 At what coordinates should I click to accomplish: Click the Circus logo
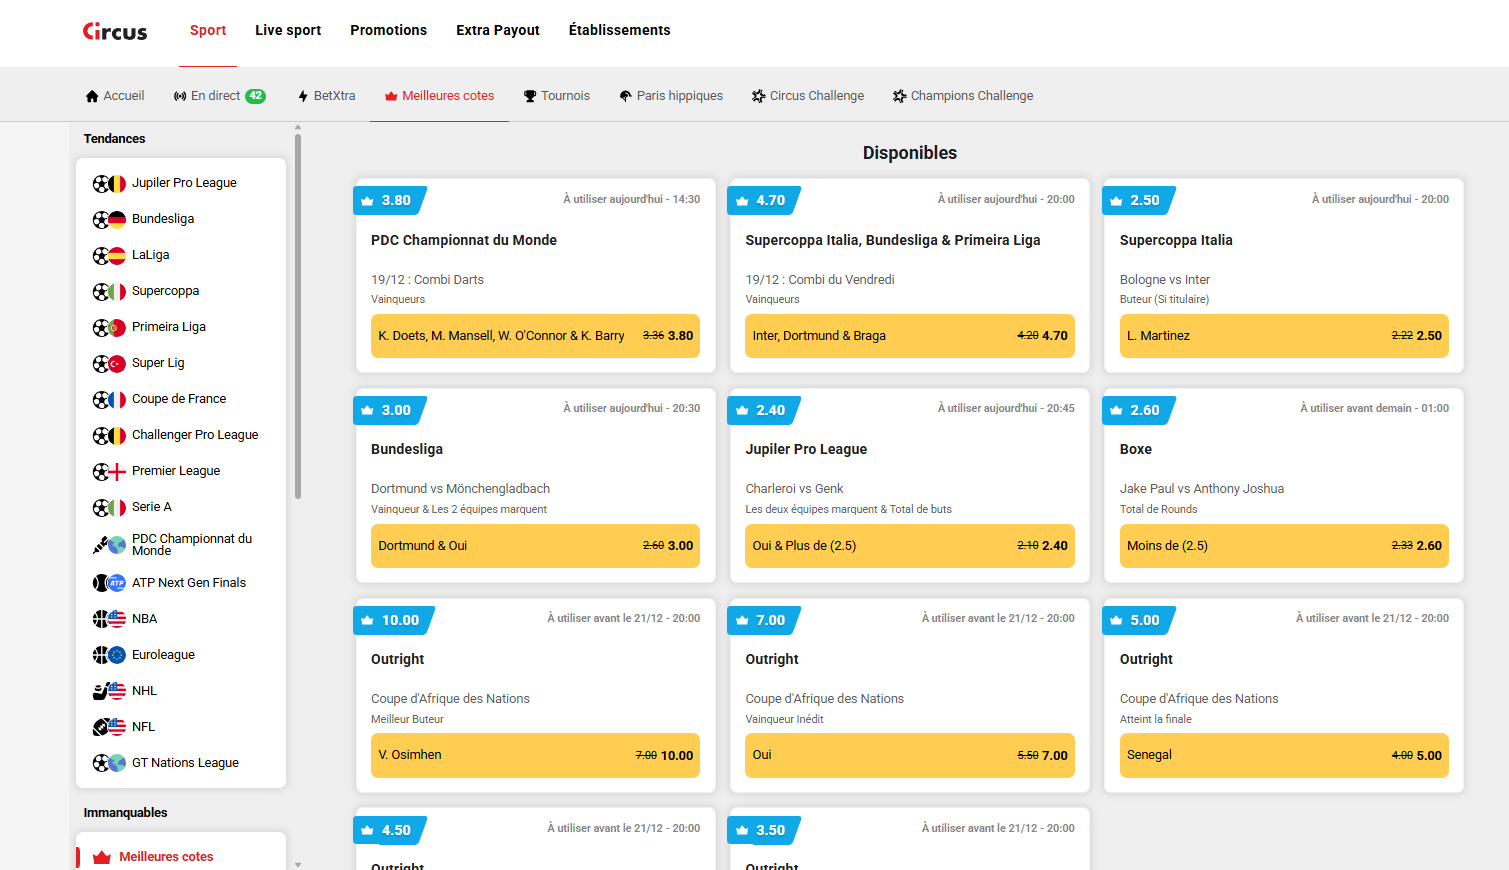tap(115, 31)
